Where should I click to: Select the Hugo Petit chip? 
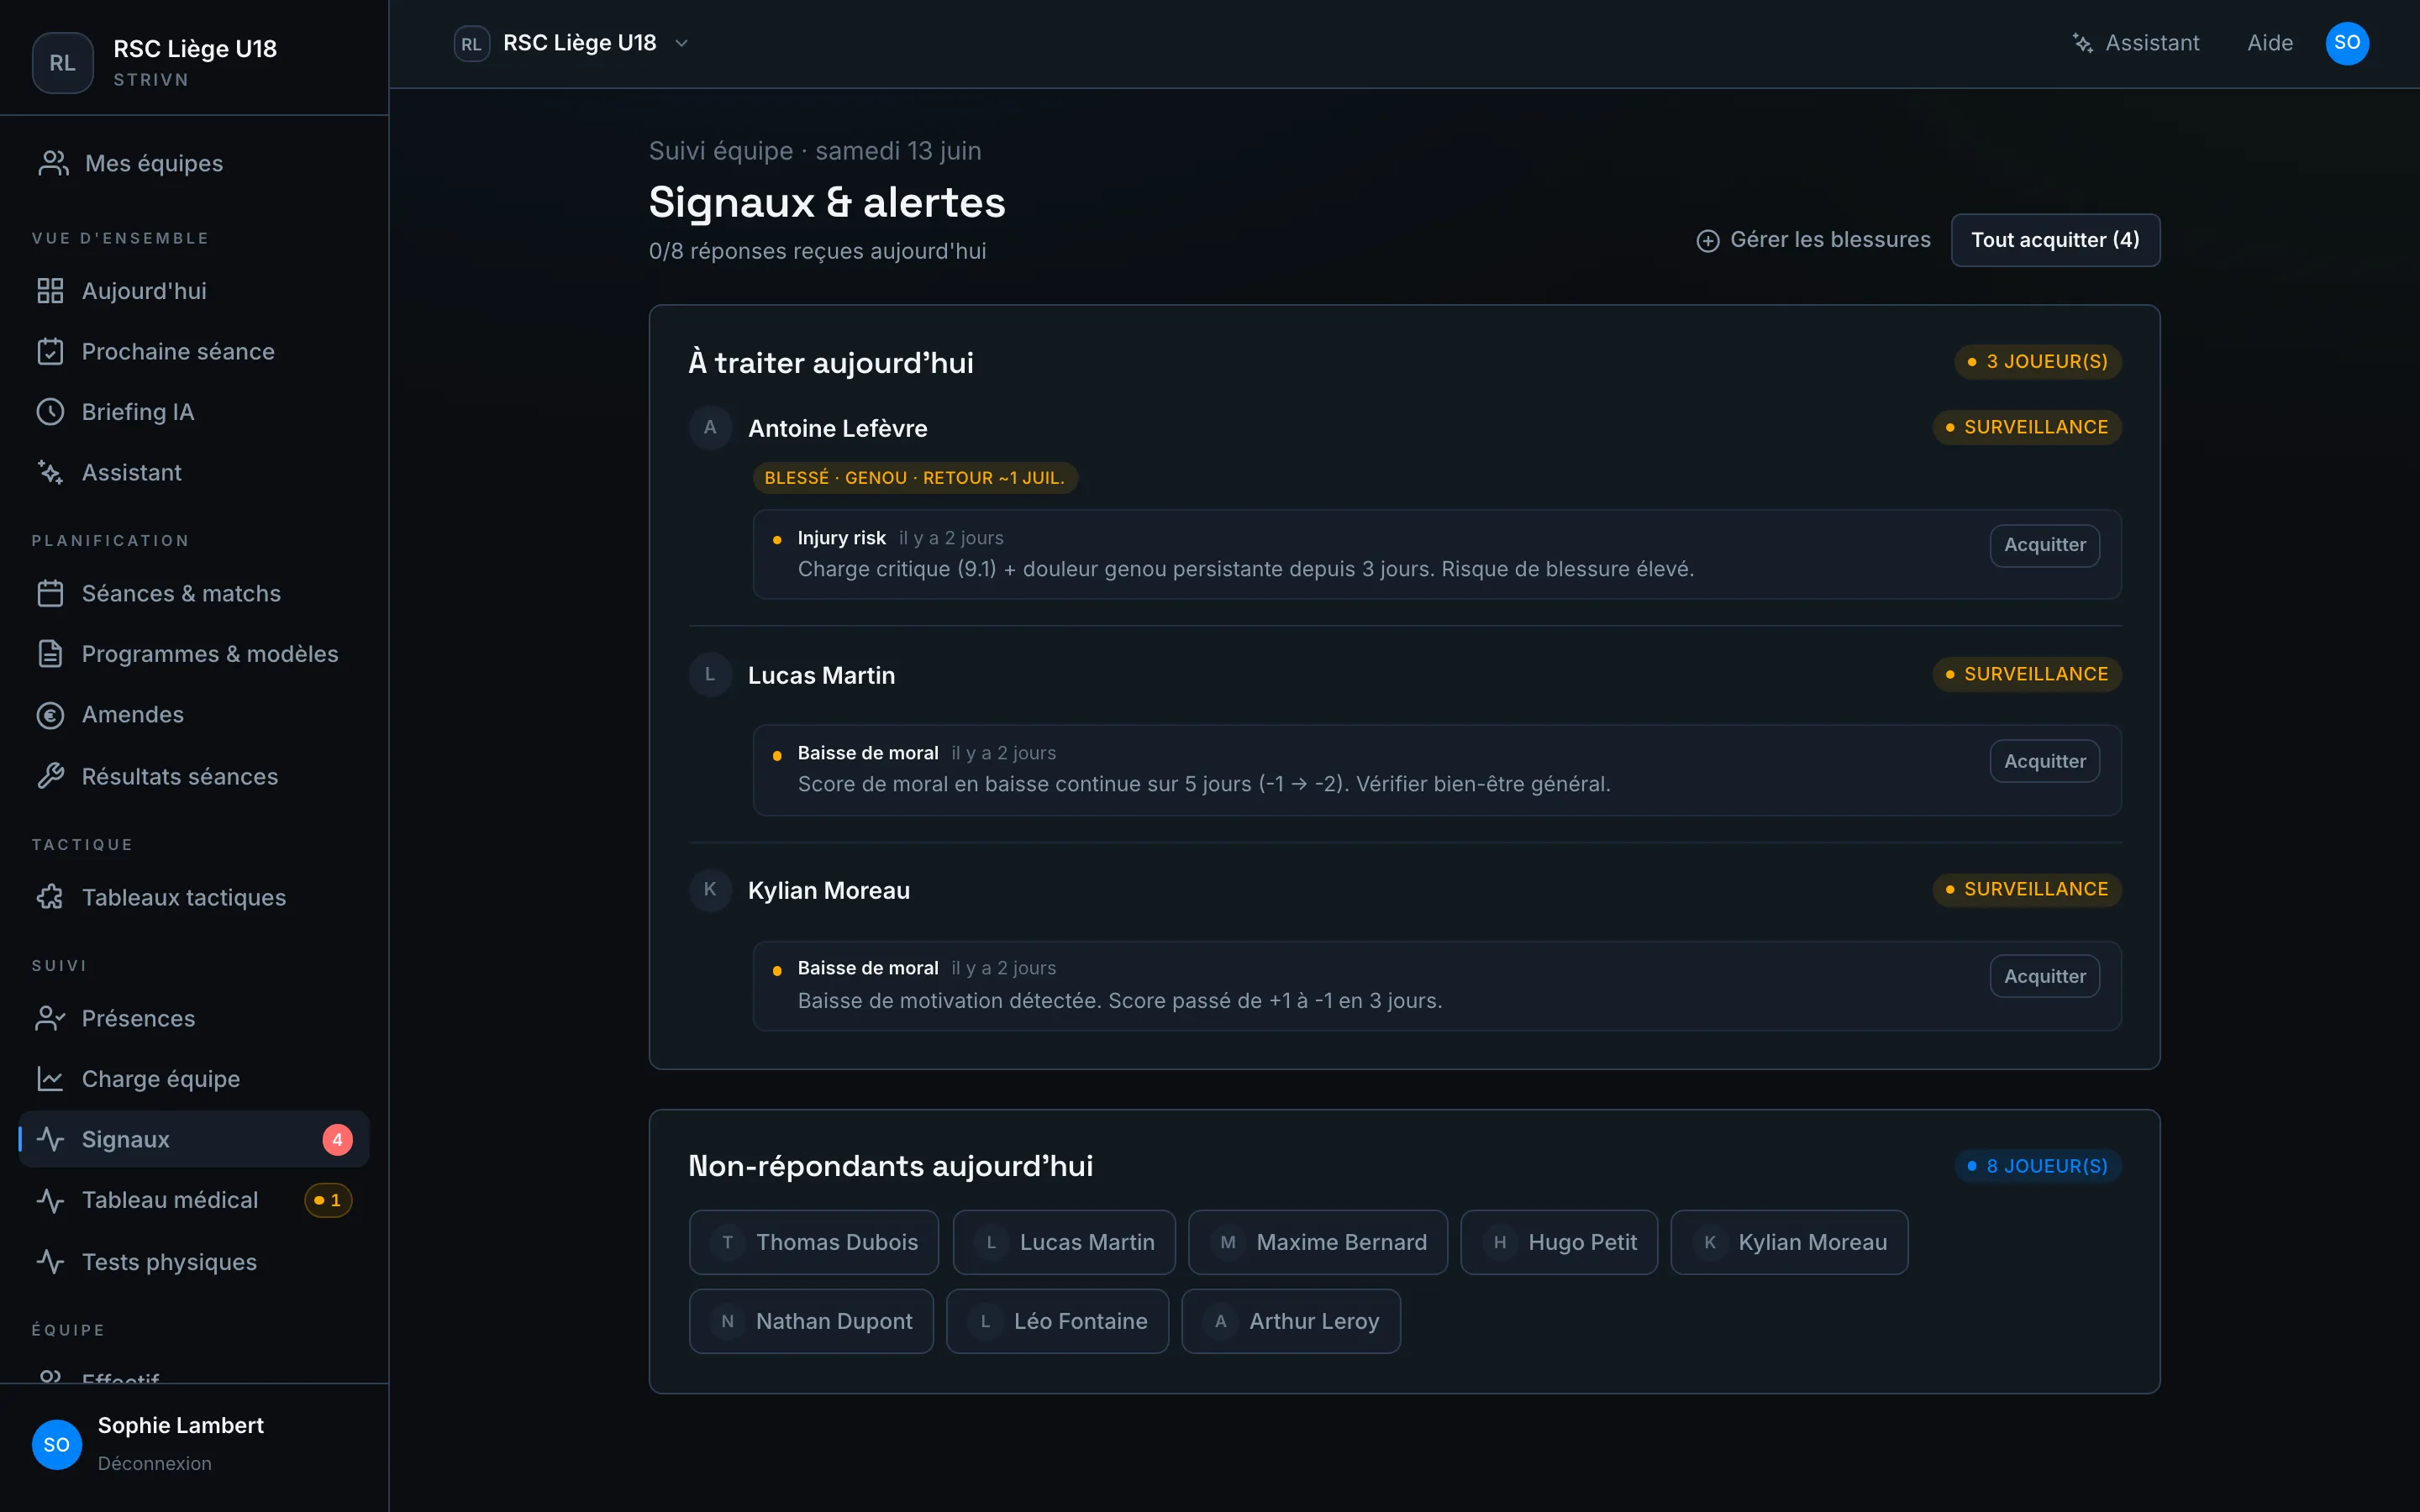click(x=1559, y=1242)
